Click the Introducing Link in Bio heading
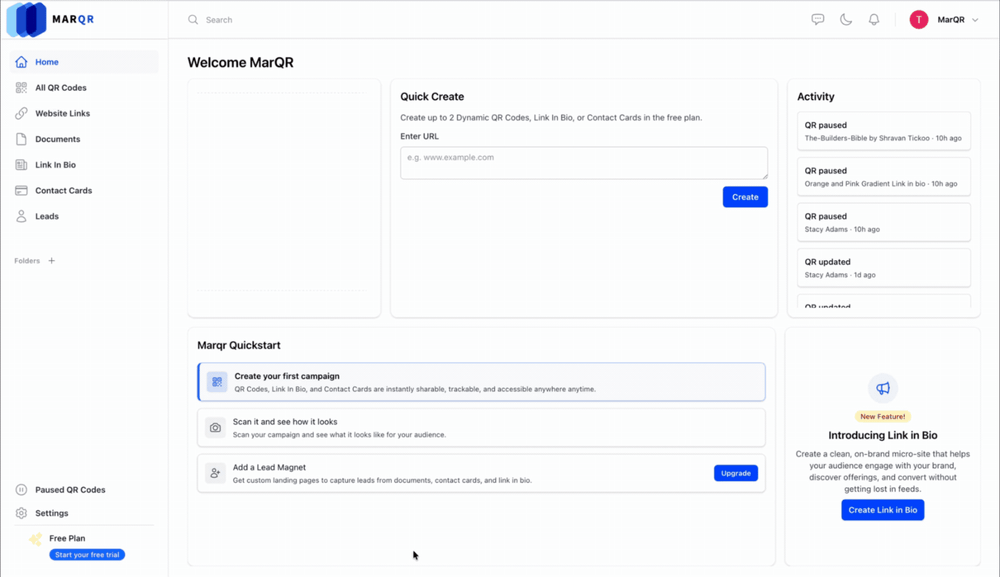 [883, 435]
